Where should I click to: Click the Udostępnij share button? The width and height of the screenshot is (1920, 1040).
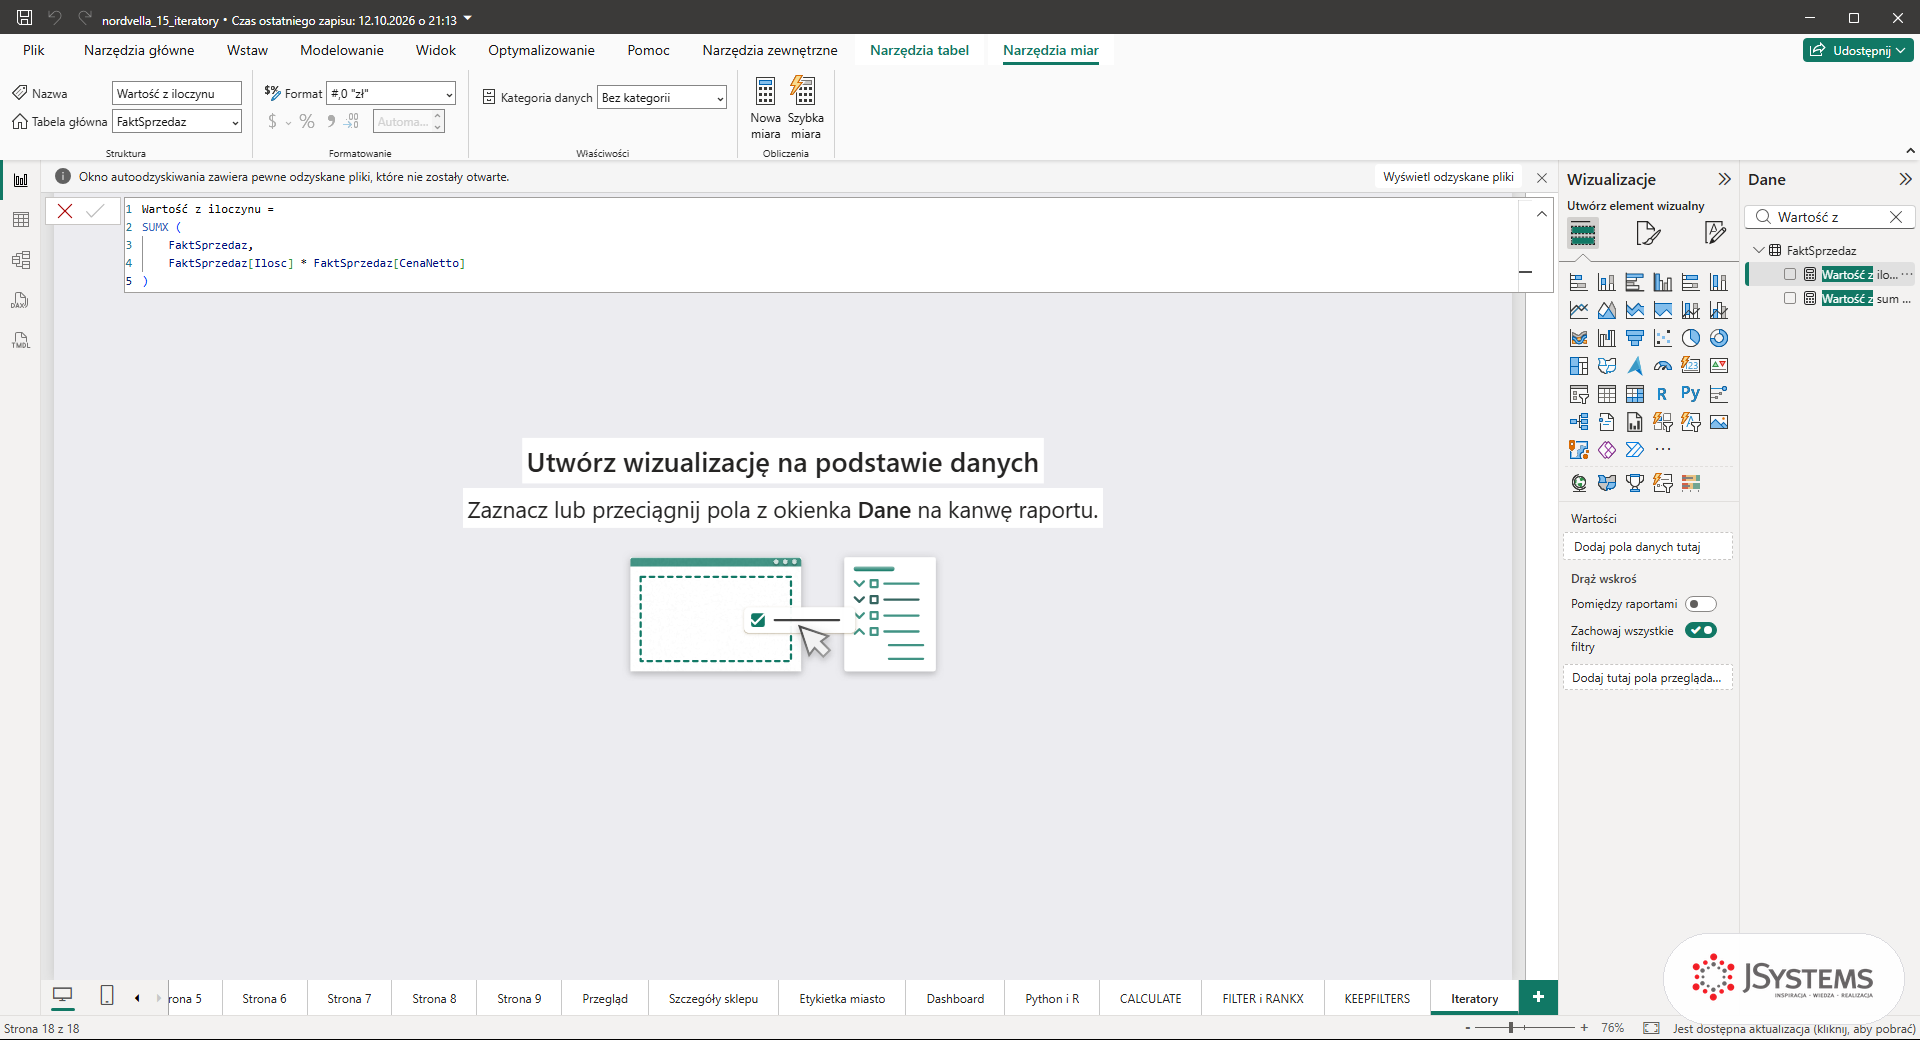coord(1858,50)
